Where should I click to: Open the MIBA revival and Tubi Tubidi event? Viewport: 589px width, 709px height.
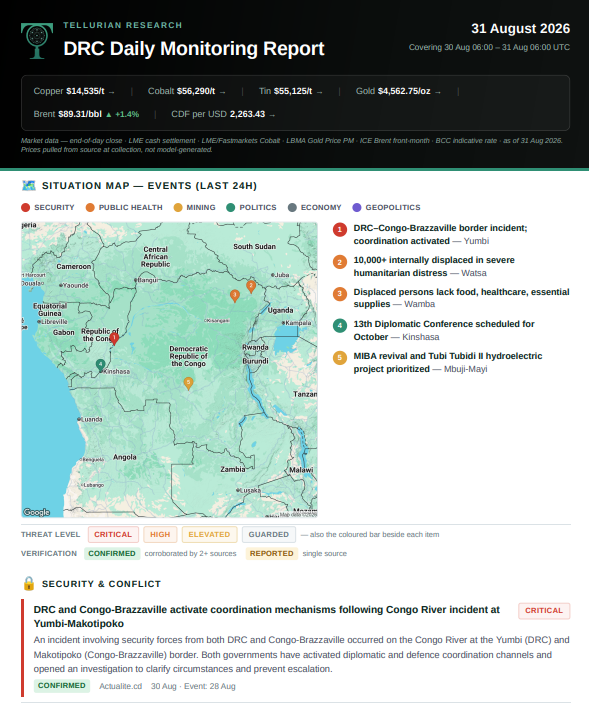pos(448,362)
